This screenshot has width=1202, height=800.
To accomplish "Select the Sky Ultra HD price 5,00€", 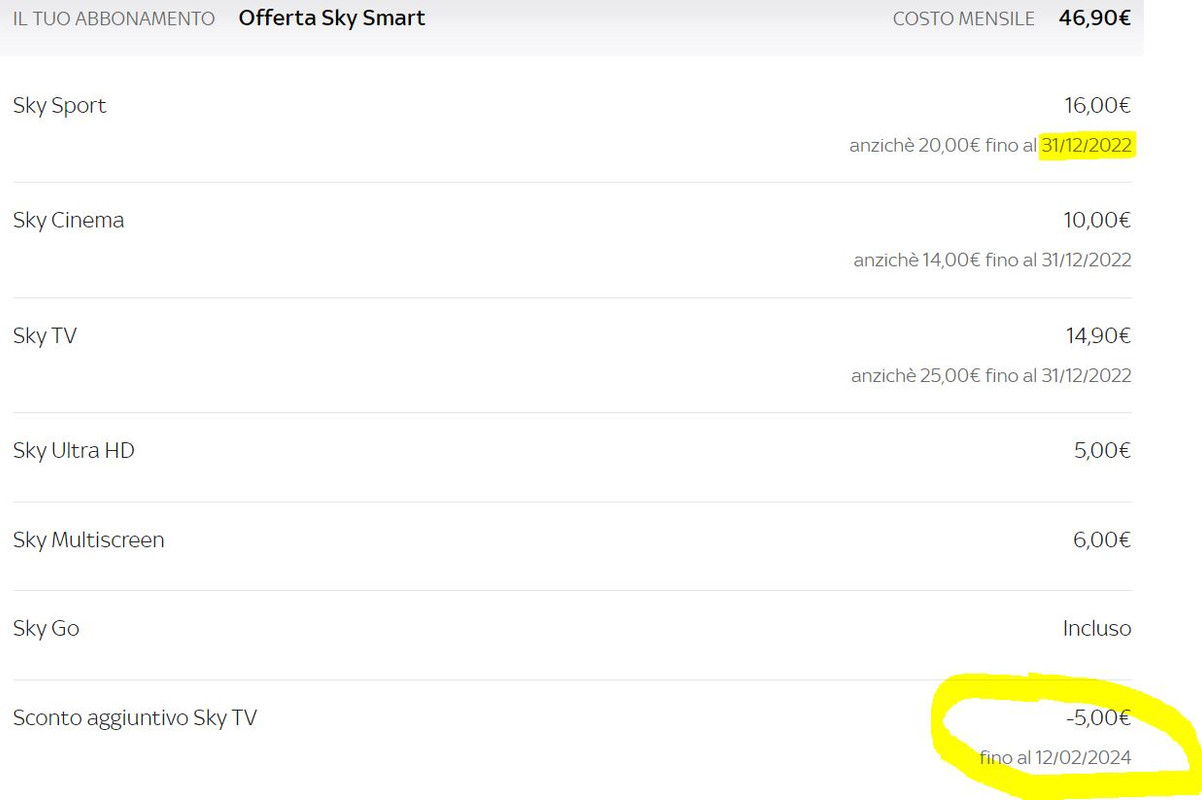I will (1102, 450).
